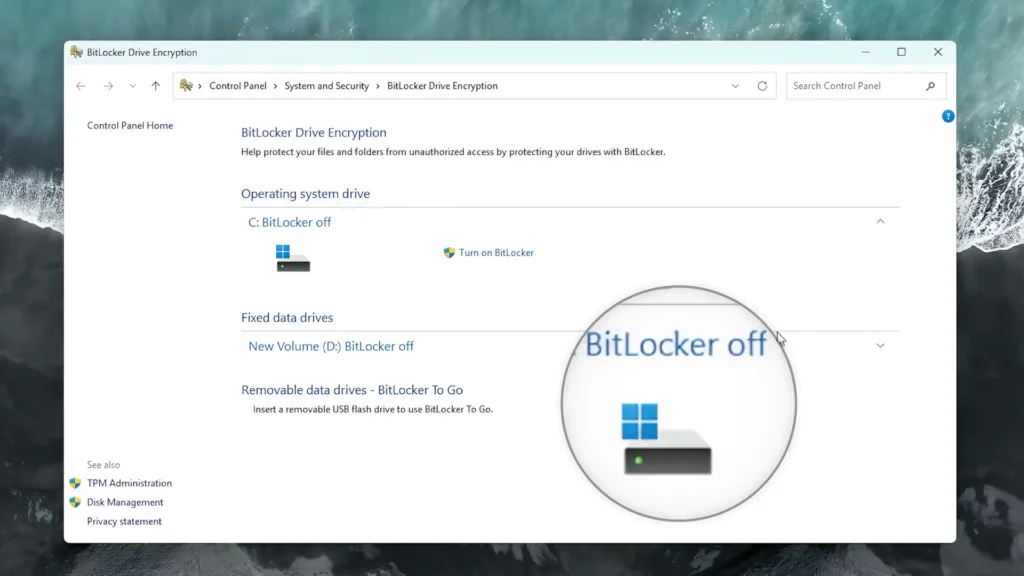Click the shield icon next to Disk Management

(75, 502)
